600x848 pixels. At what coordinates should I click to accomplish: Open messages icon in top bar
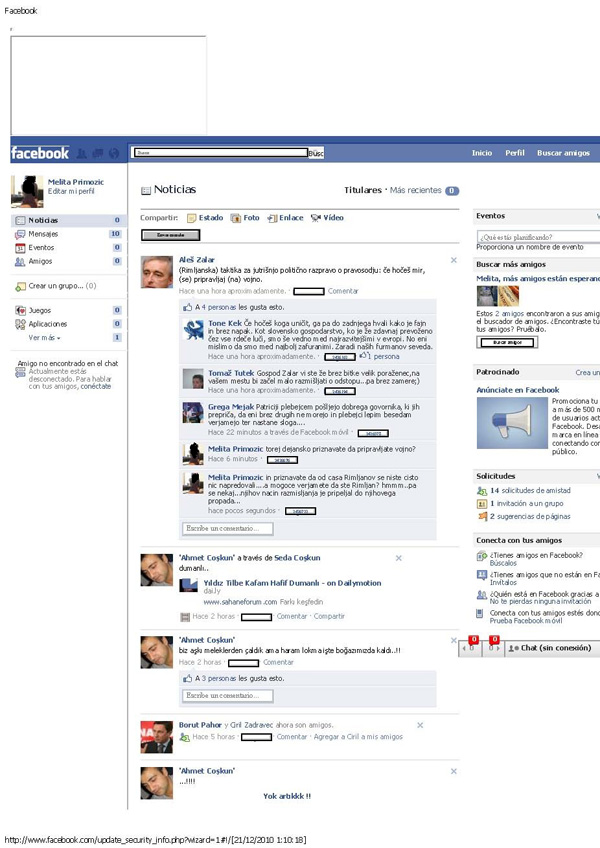point(97,154)
